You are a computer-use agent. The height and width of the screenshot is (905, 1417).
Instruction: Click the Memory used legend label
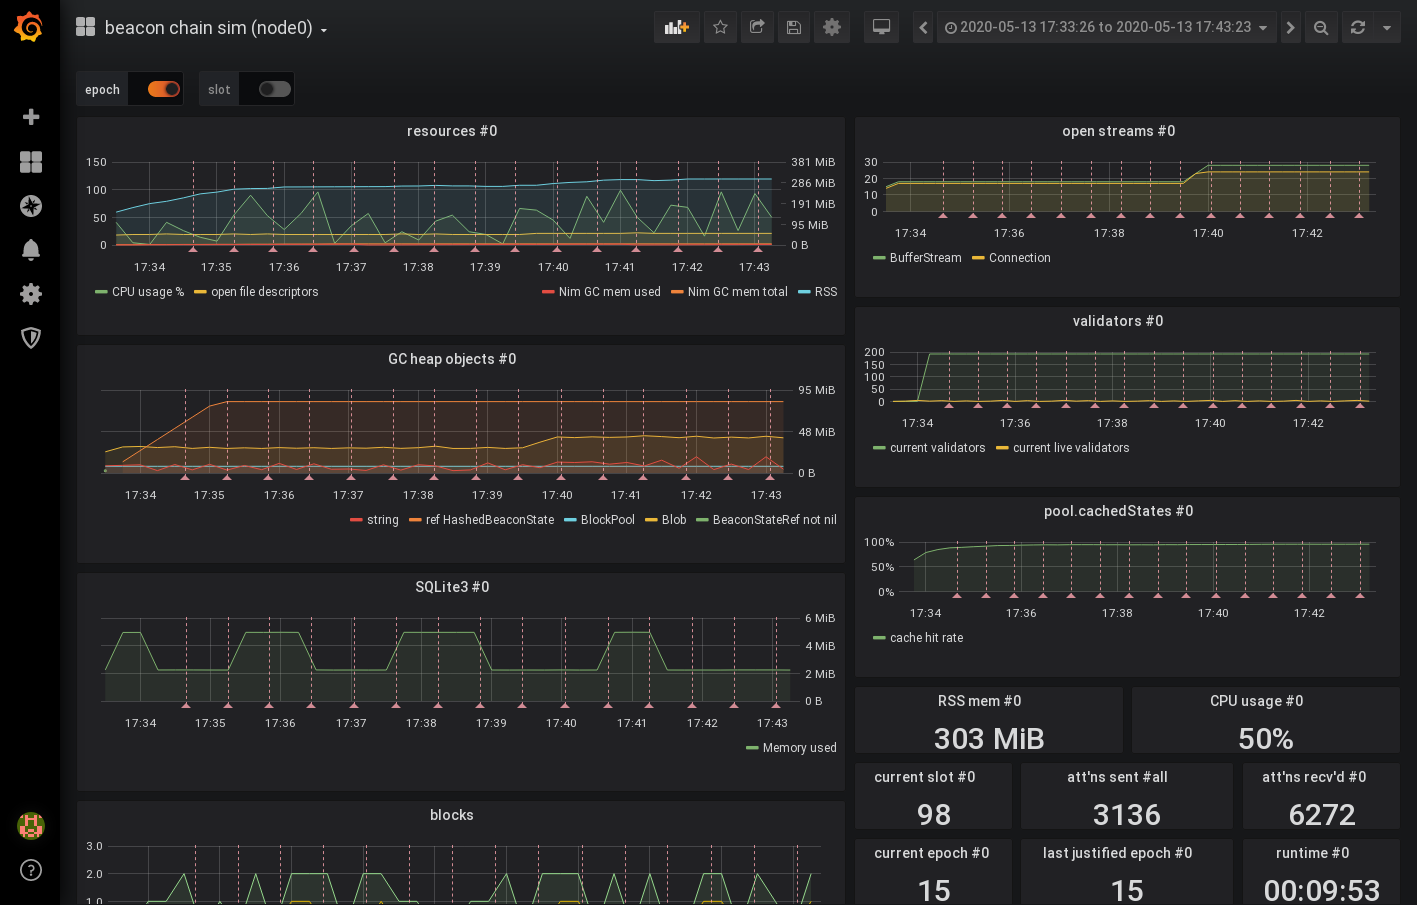tap(800, 748)
